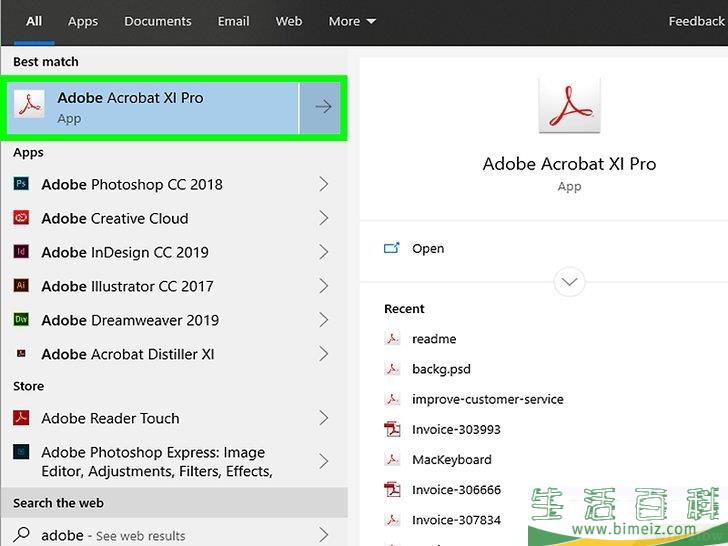
Task: Switch to the Email tab
Action: [234, 21]
